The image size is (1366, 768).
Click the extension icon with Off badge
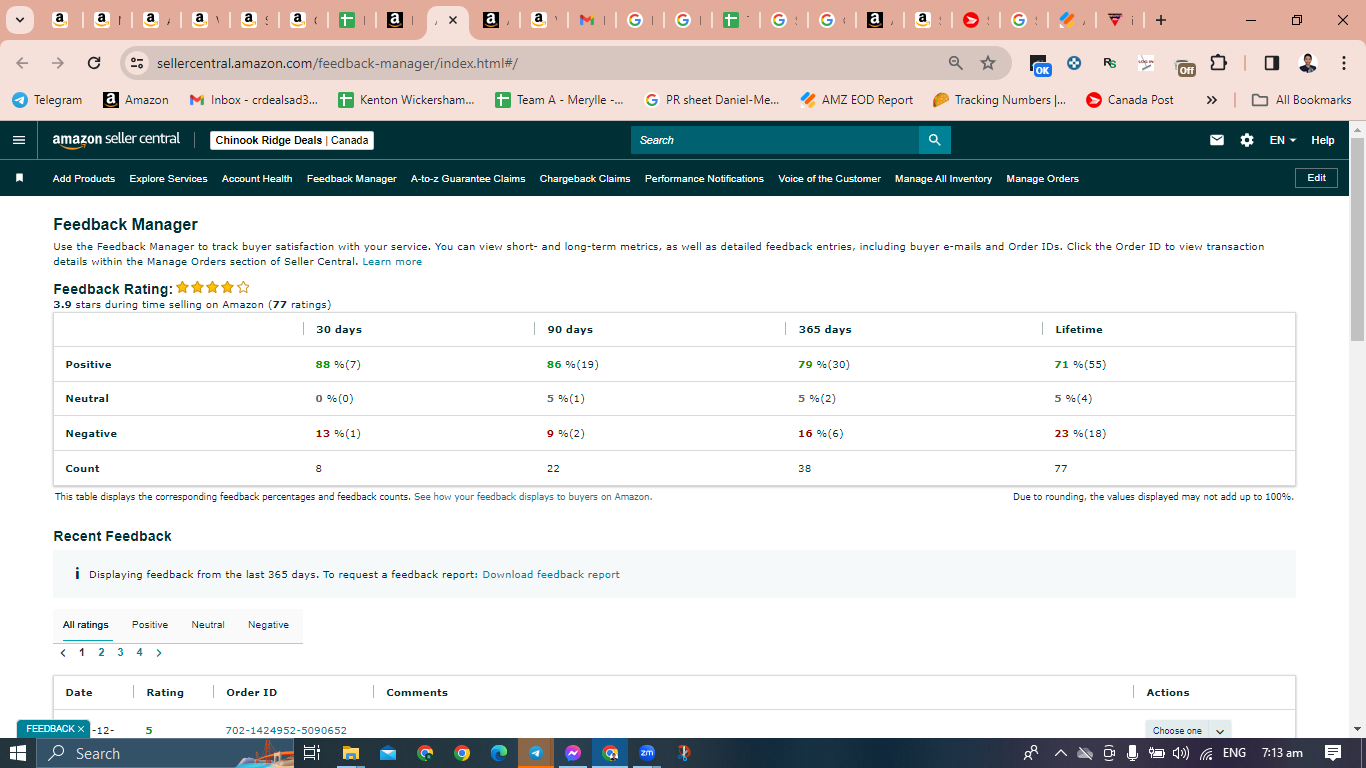(x=1184, y=66)
